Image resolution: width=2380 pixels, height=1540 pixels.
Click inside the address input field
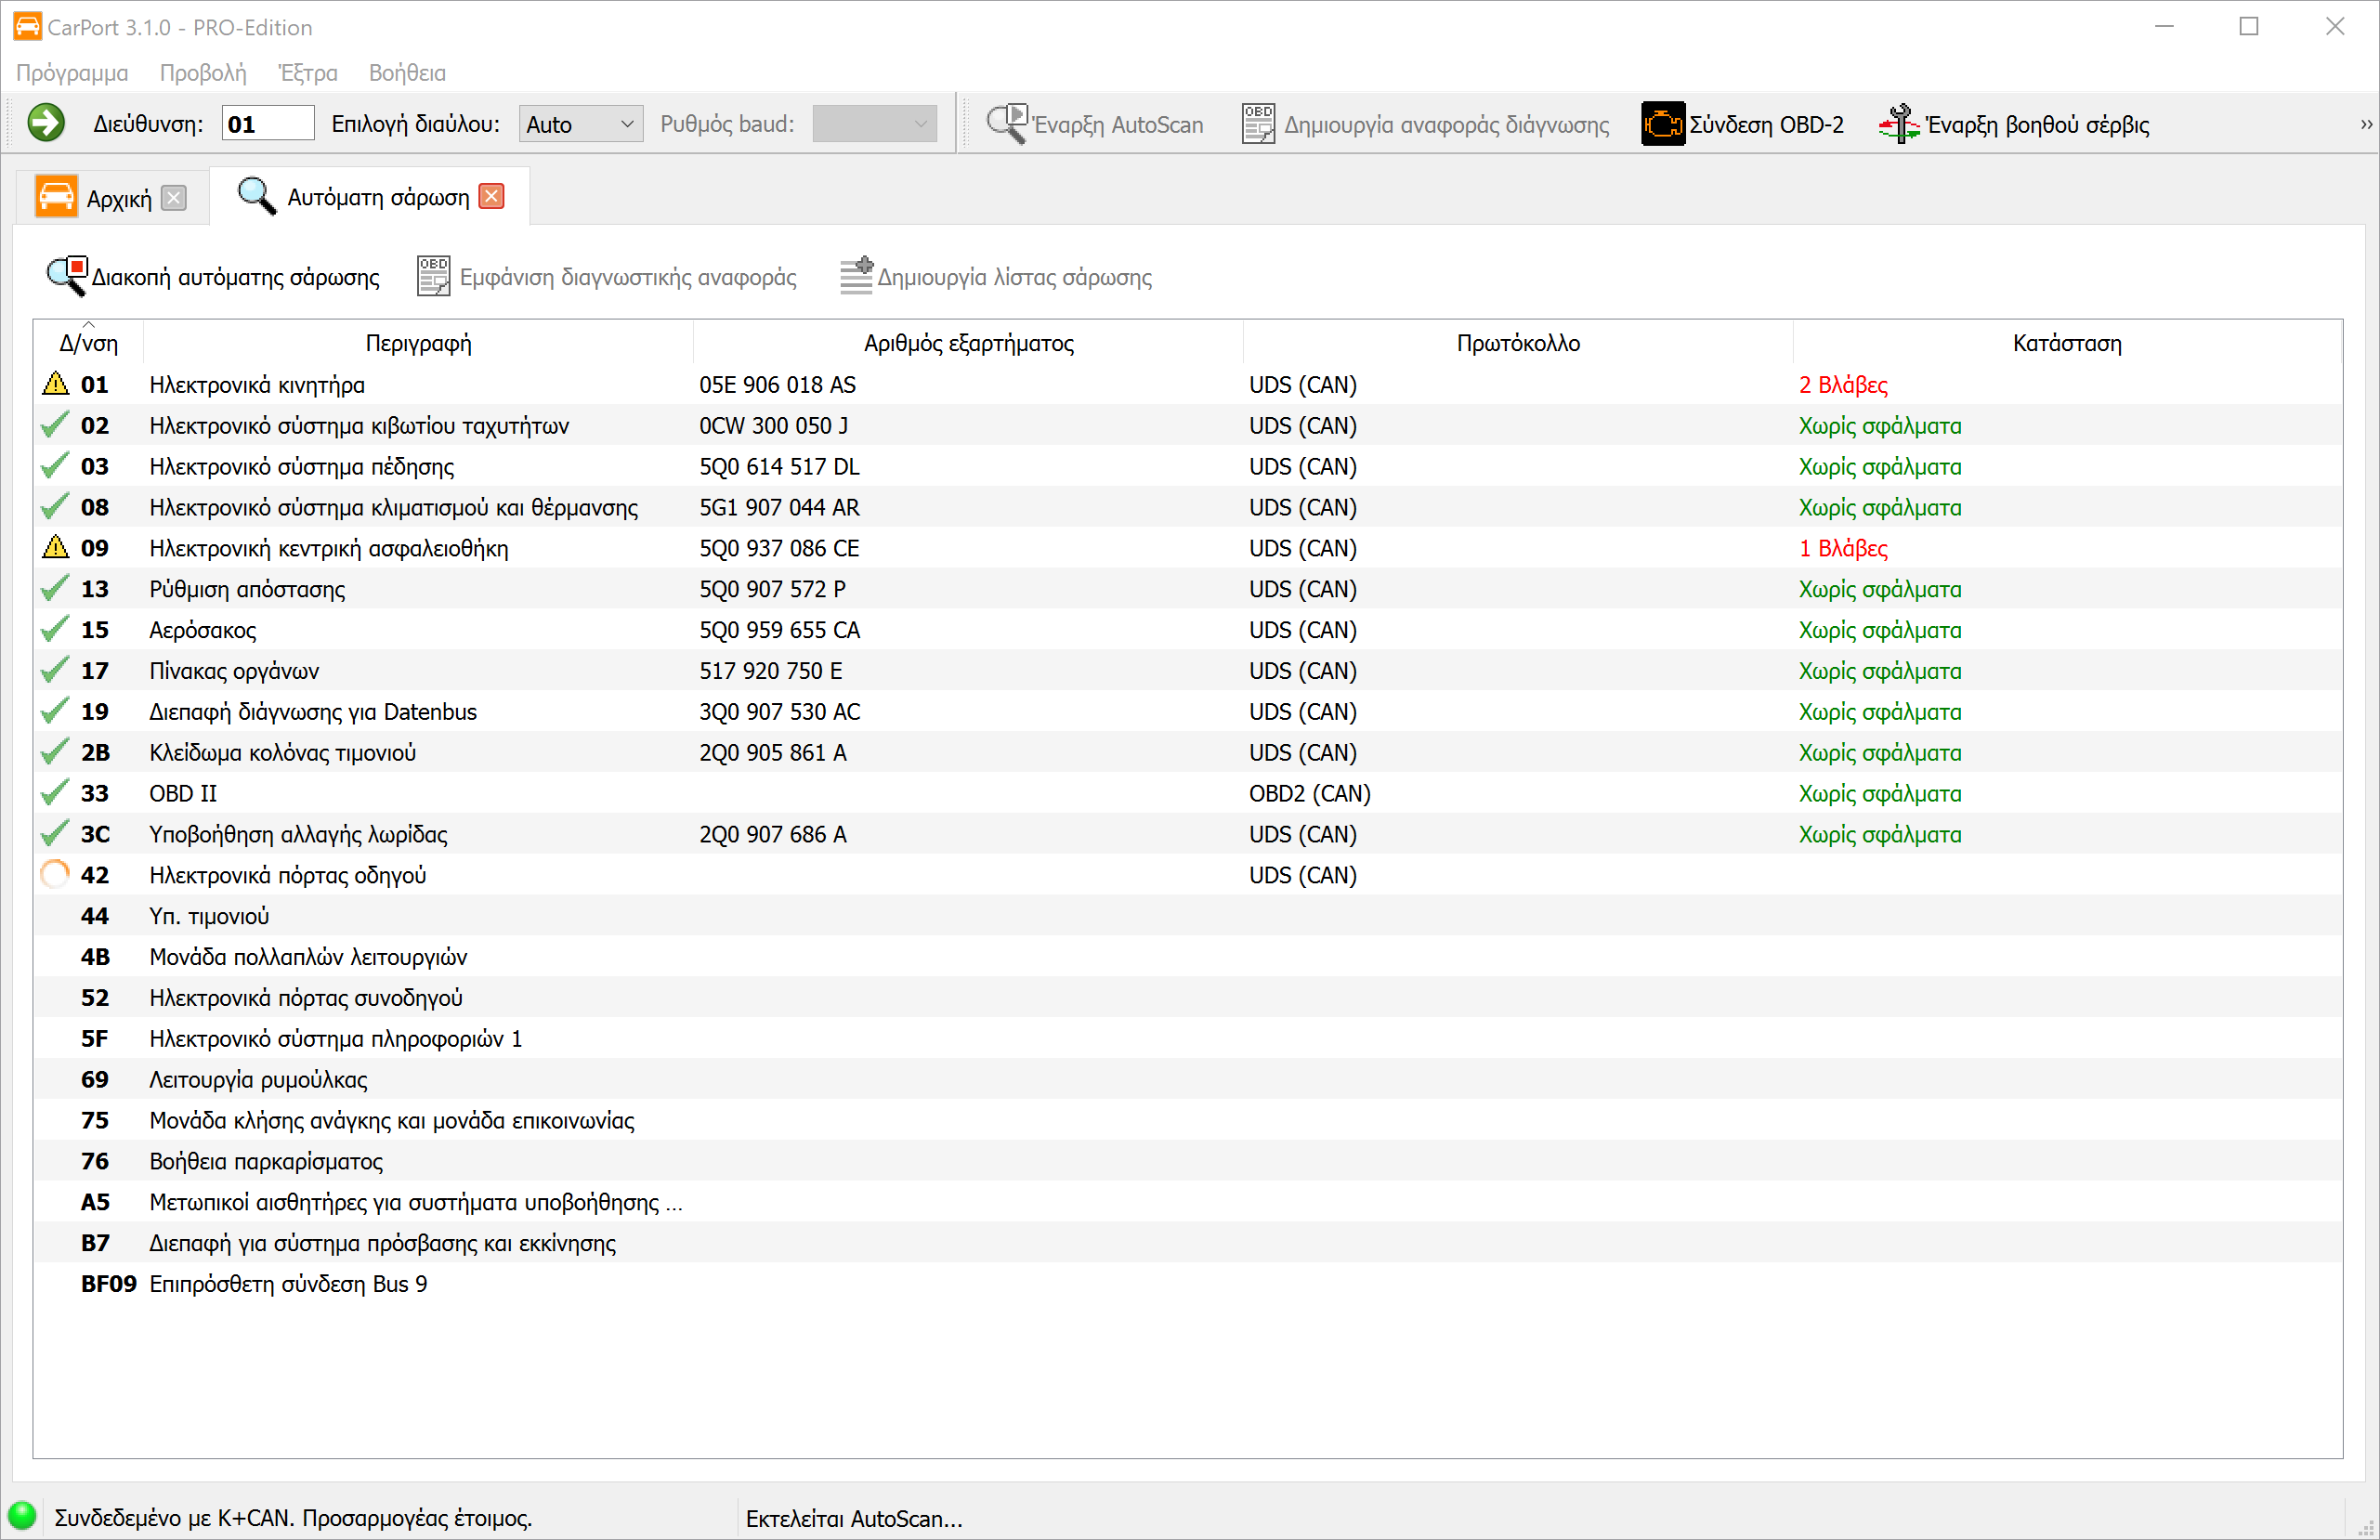[x=267, y=124]
